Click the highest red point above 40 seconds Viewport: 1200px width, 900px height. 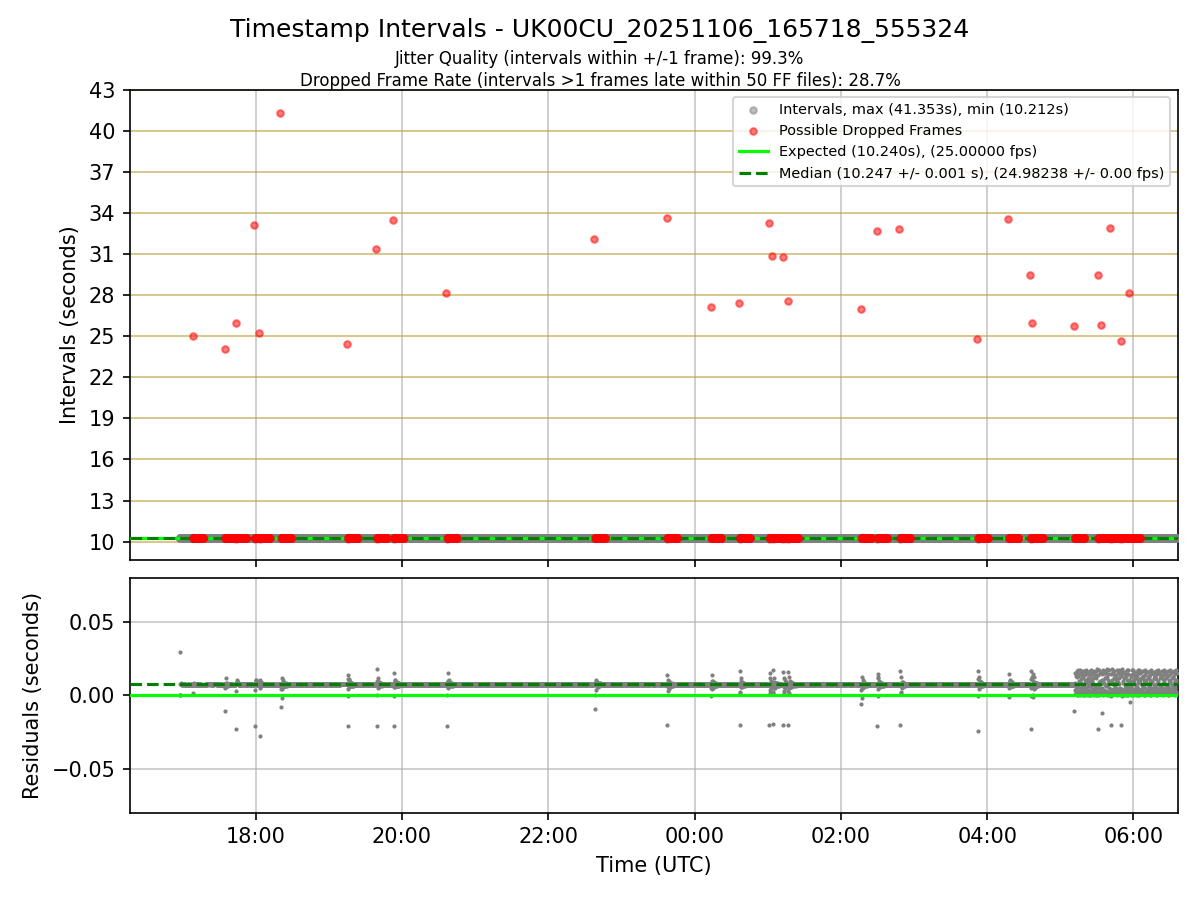[x=280, y=113]
